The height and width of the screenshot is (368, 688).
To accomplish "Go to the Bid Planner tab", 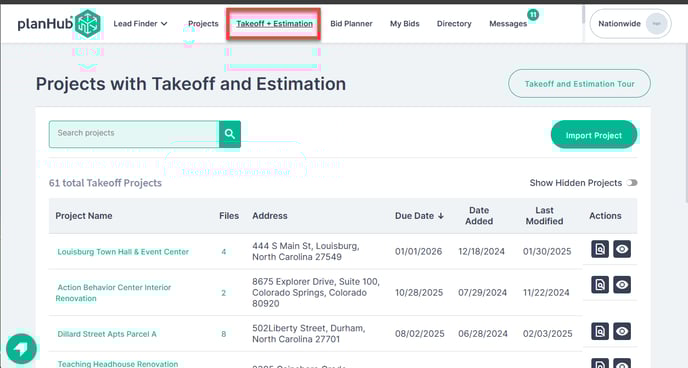I will coord(351,24).
